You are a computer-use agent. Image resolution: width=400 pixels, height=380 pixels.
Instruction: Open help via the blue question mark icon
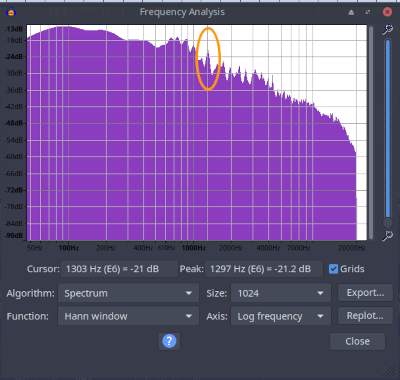coord(169,341)
